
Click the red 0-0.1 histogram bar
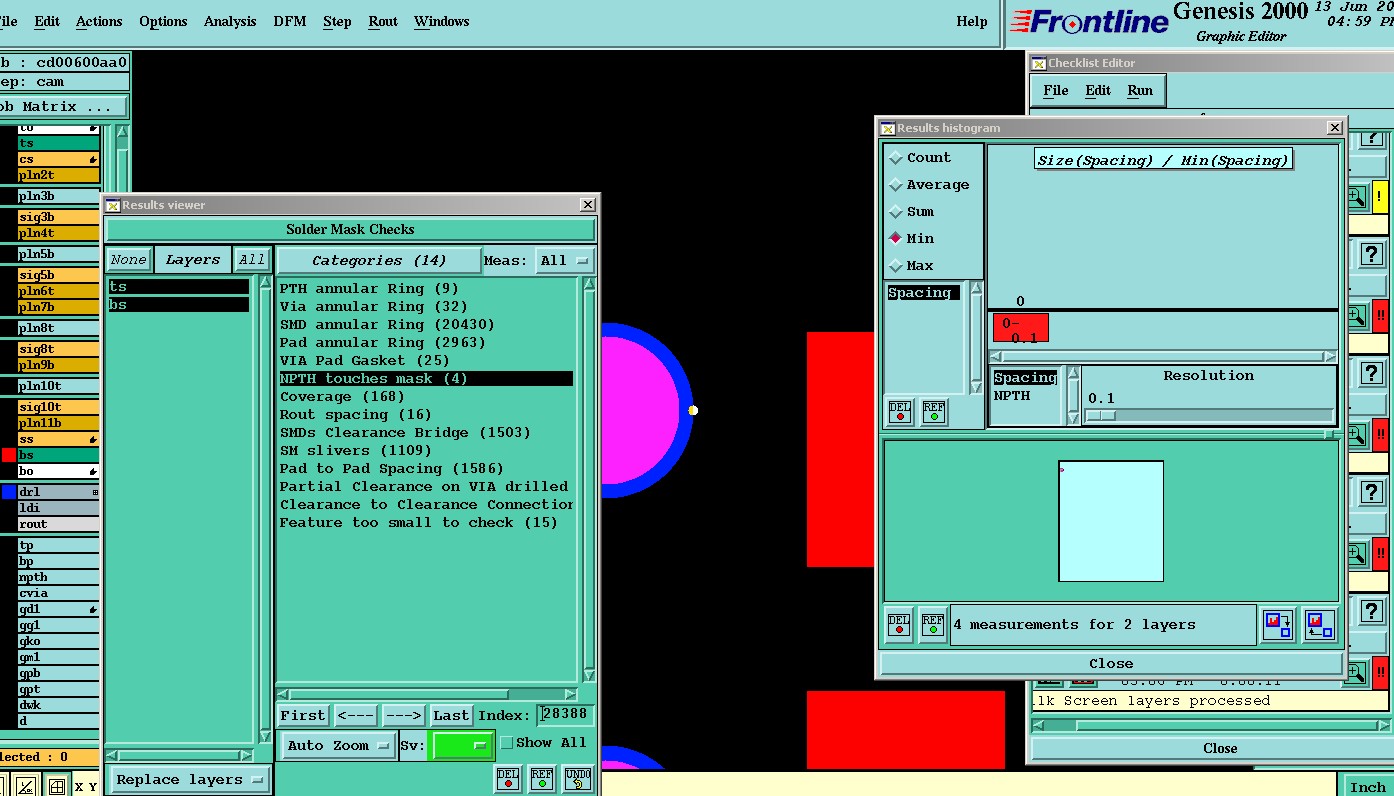(1020, 328)
